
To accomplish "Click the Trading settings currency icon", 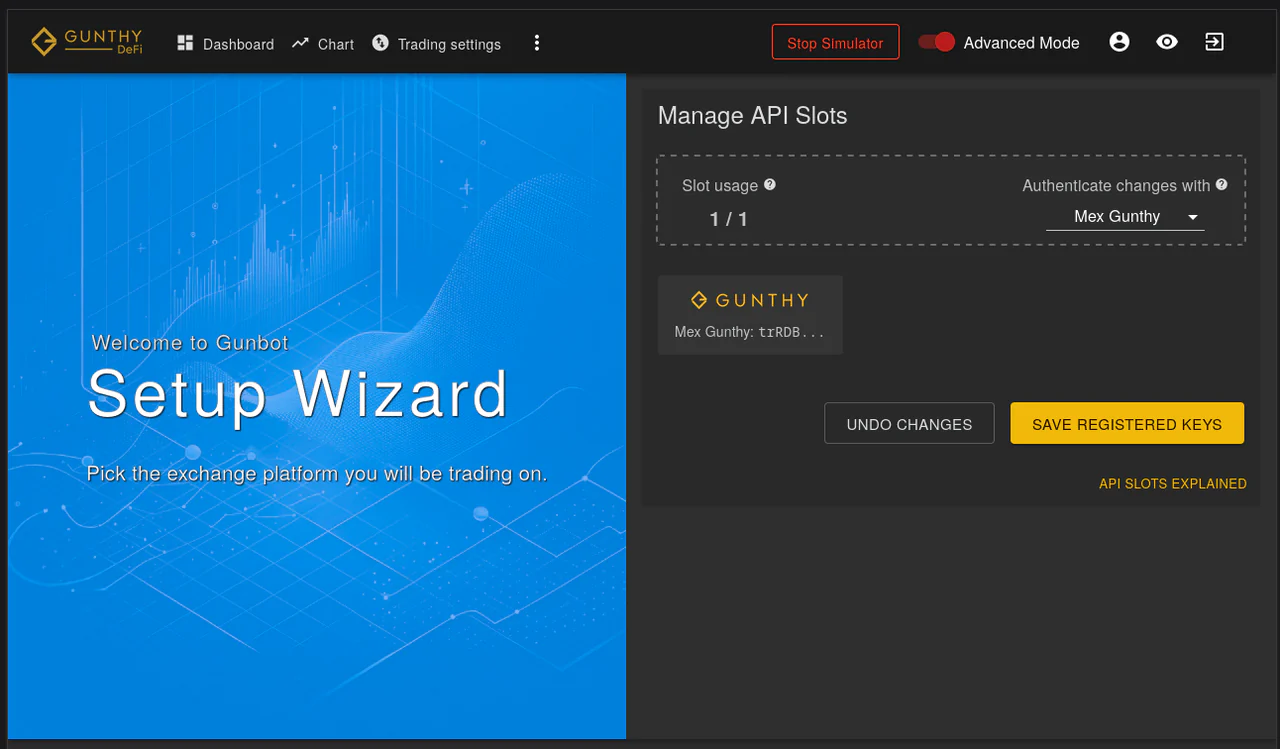I will [x=380, y=43].
